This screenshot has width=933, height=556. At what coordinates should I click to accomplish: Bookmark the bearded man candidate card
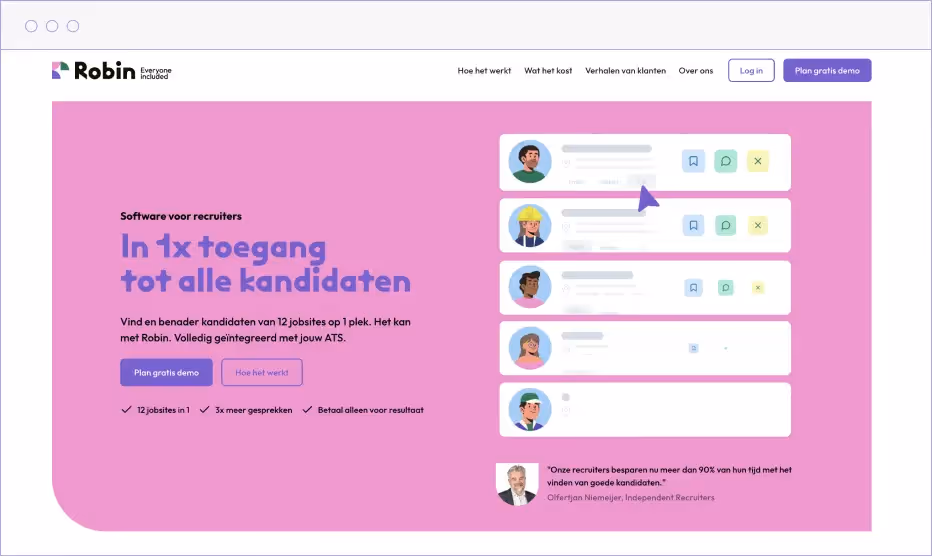[693, 161]
